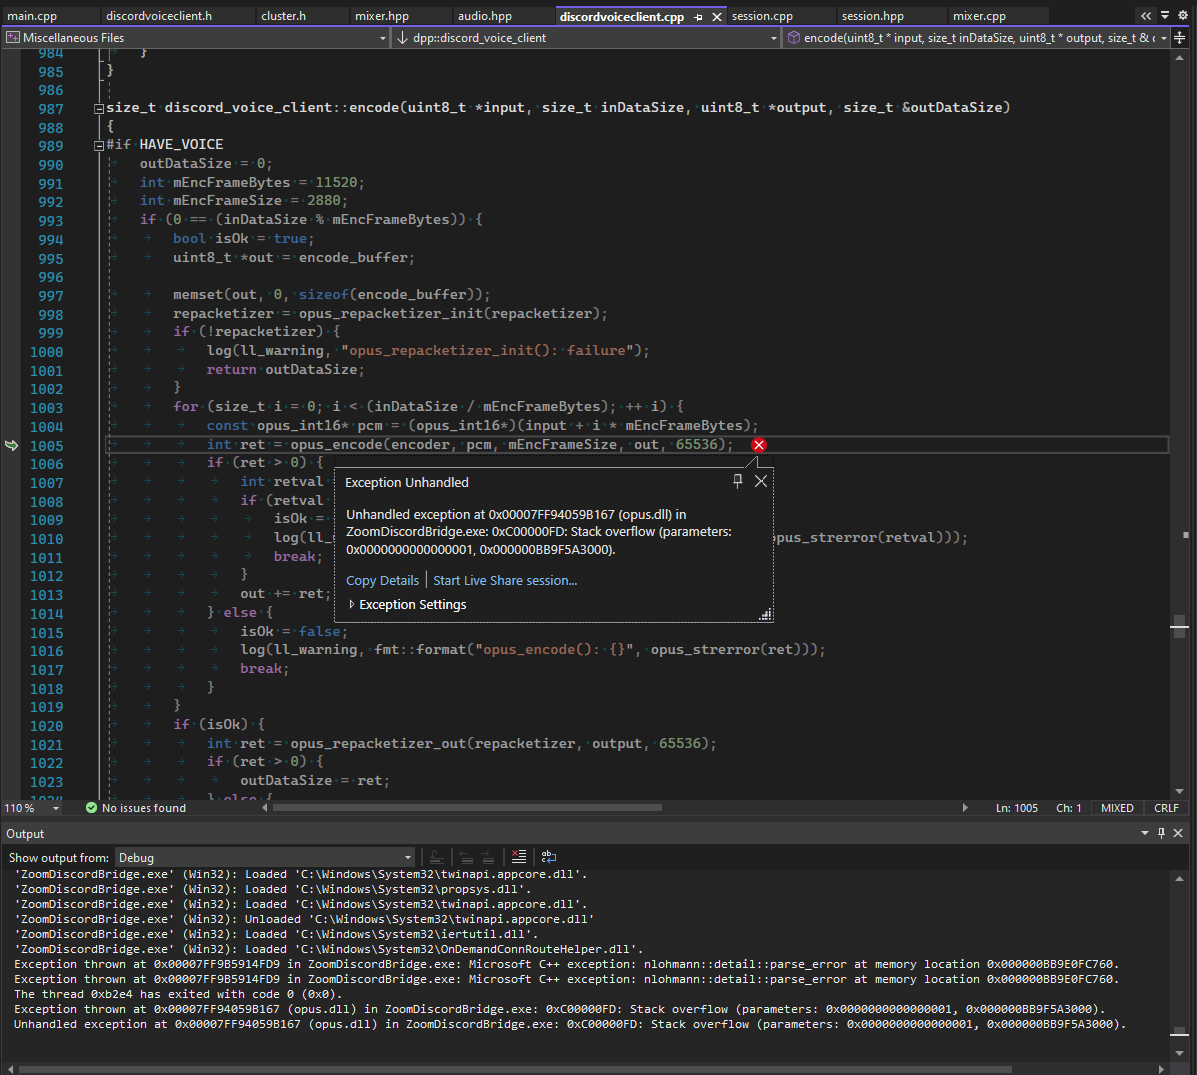Click the encode member cube icon
The image size is (1197, 1075).
click(794, 37)
